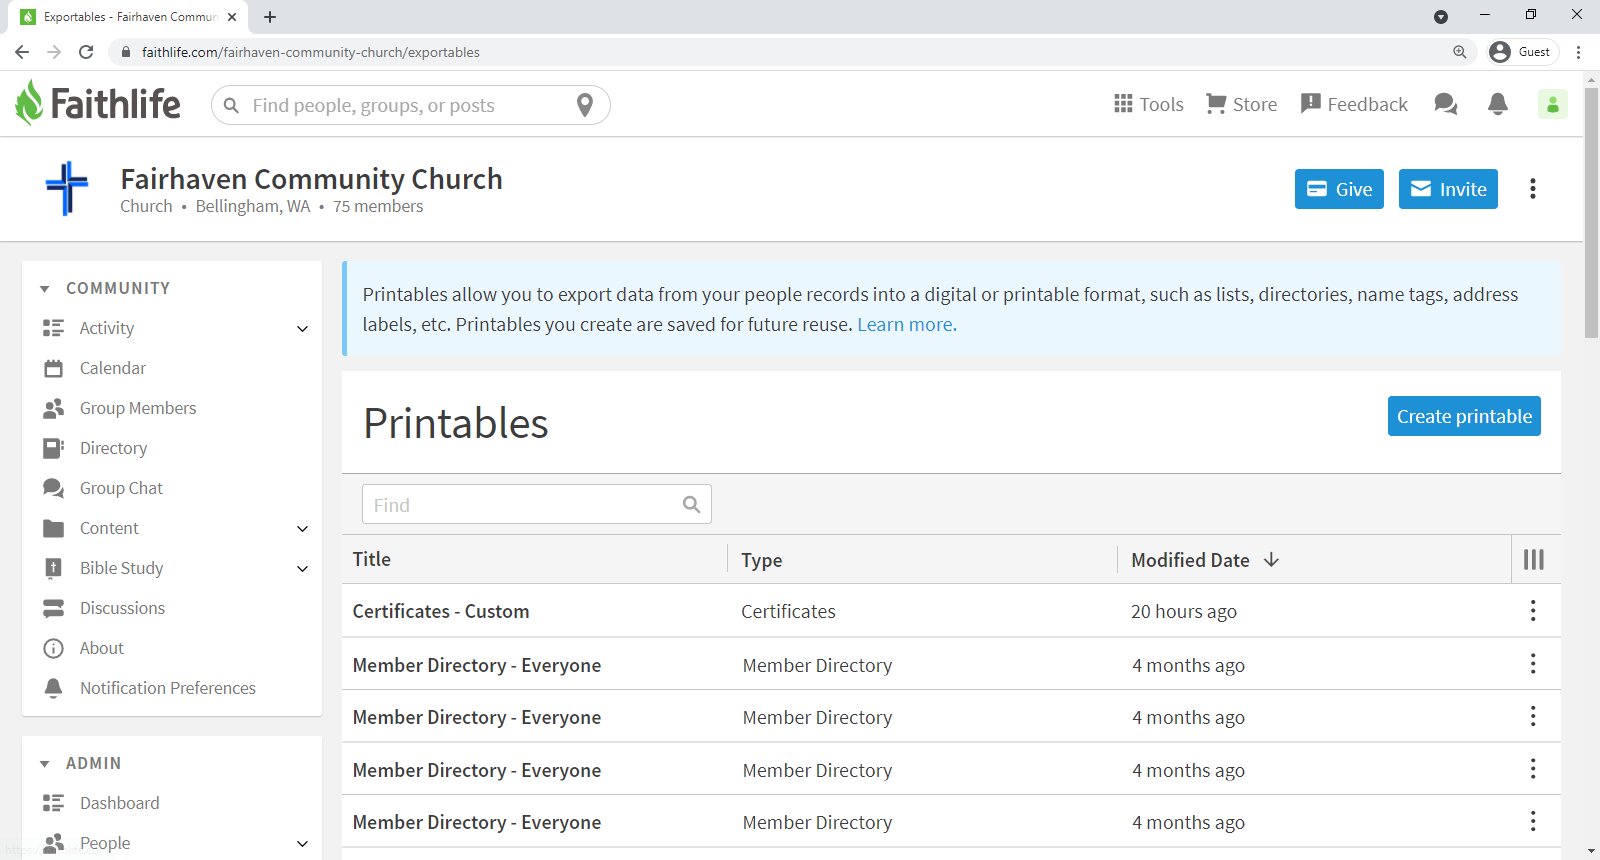
Task: Click the Find printables input field
Action: [x=537, y=505]
